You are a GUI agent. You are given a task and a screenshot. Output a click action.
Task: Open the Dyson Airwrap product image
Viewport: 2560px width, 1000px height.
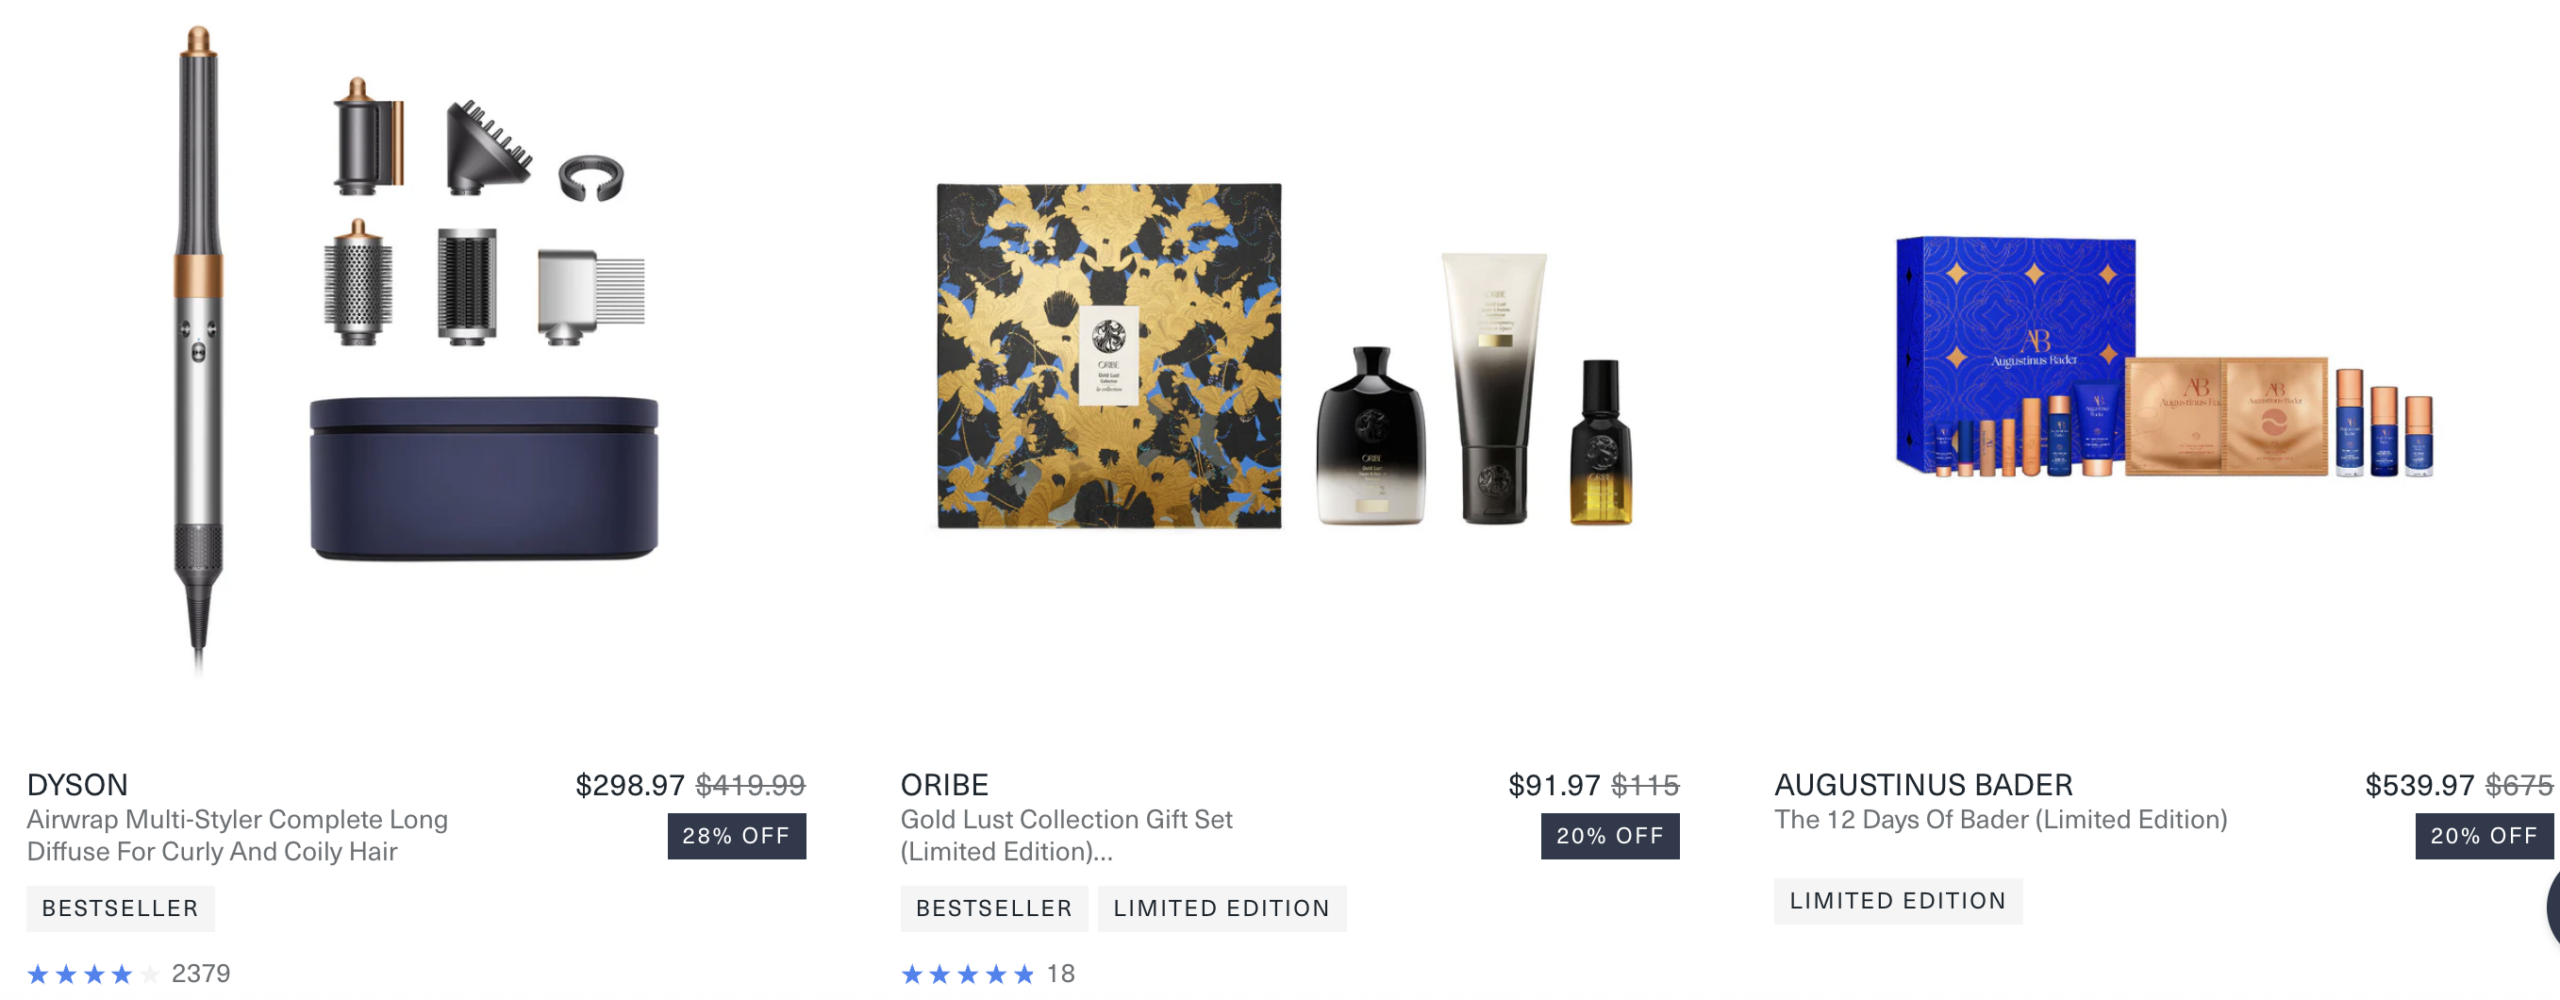[415, 350]
